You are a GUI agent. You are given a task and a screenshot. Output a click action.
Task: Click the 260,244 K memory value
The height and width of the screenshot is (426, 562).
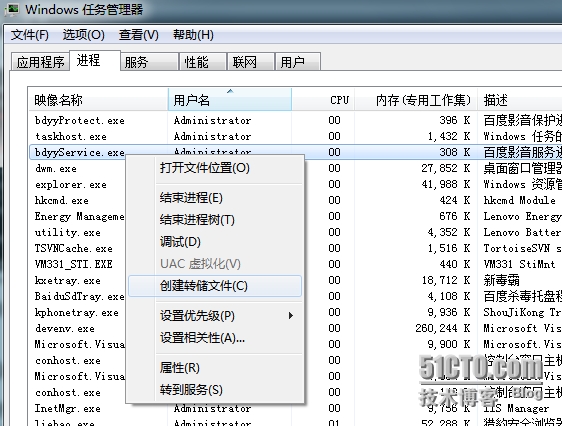pyautogui.click(x=443, y=329)
